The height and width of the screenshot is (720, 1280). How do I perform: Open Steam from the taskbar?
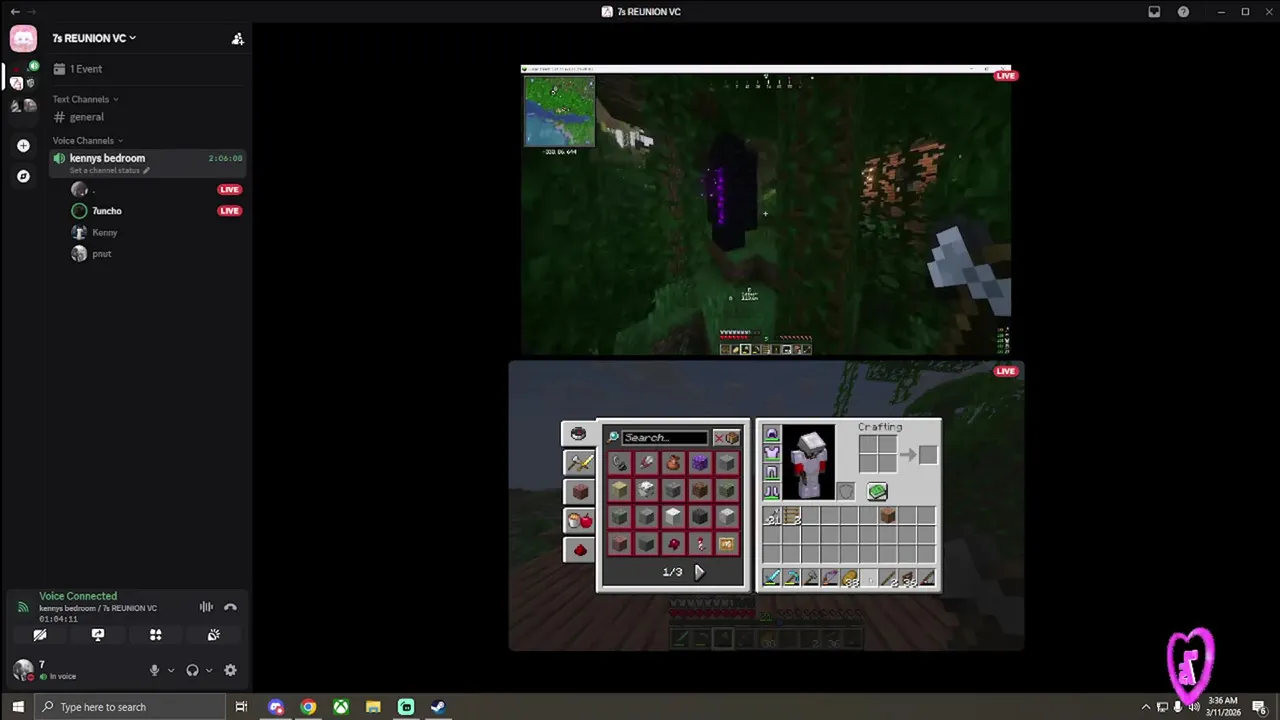pyautogui.click(x=438, y=707)
